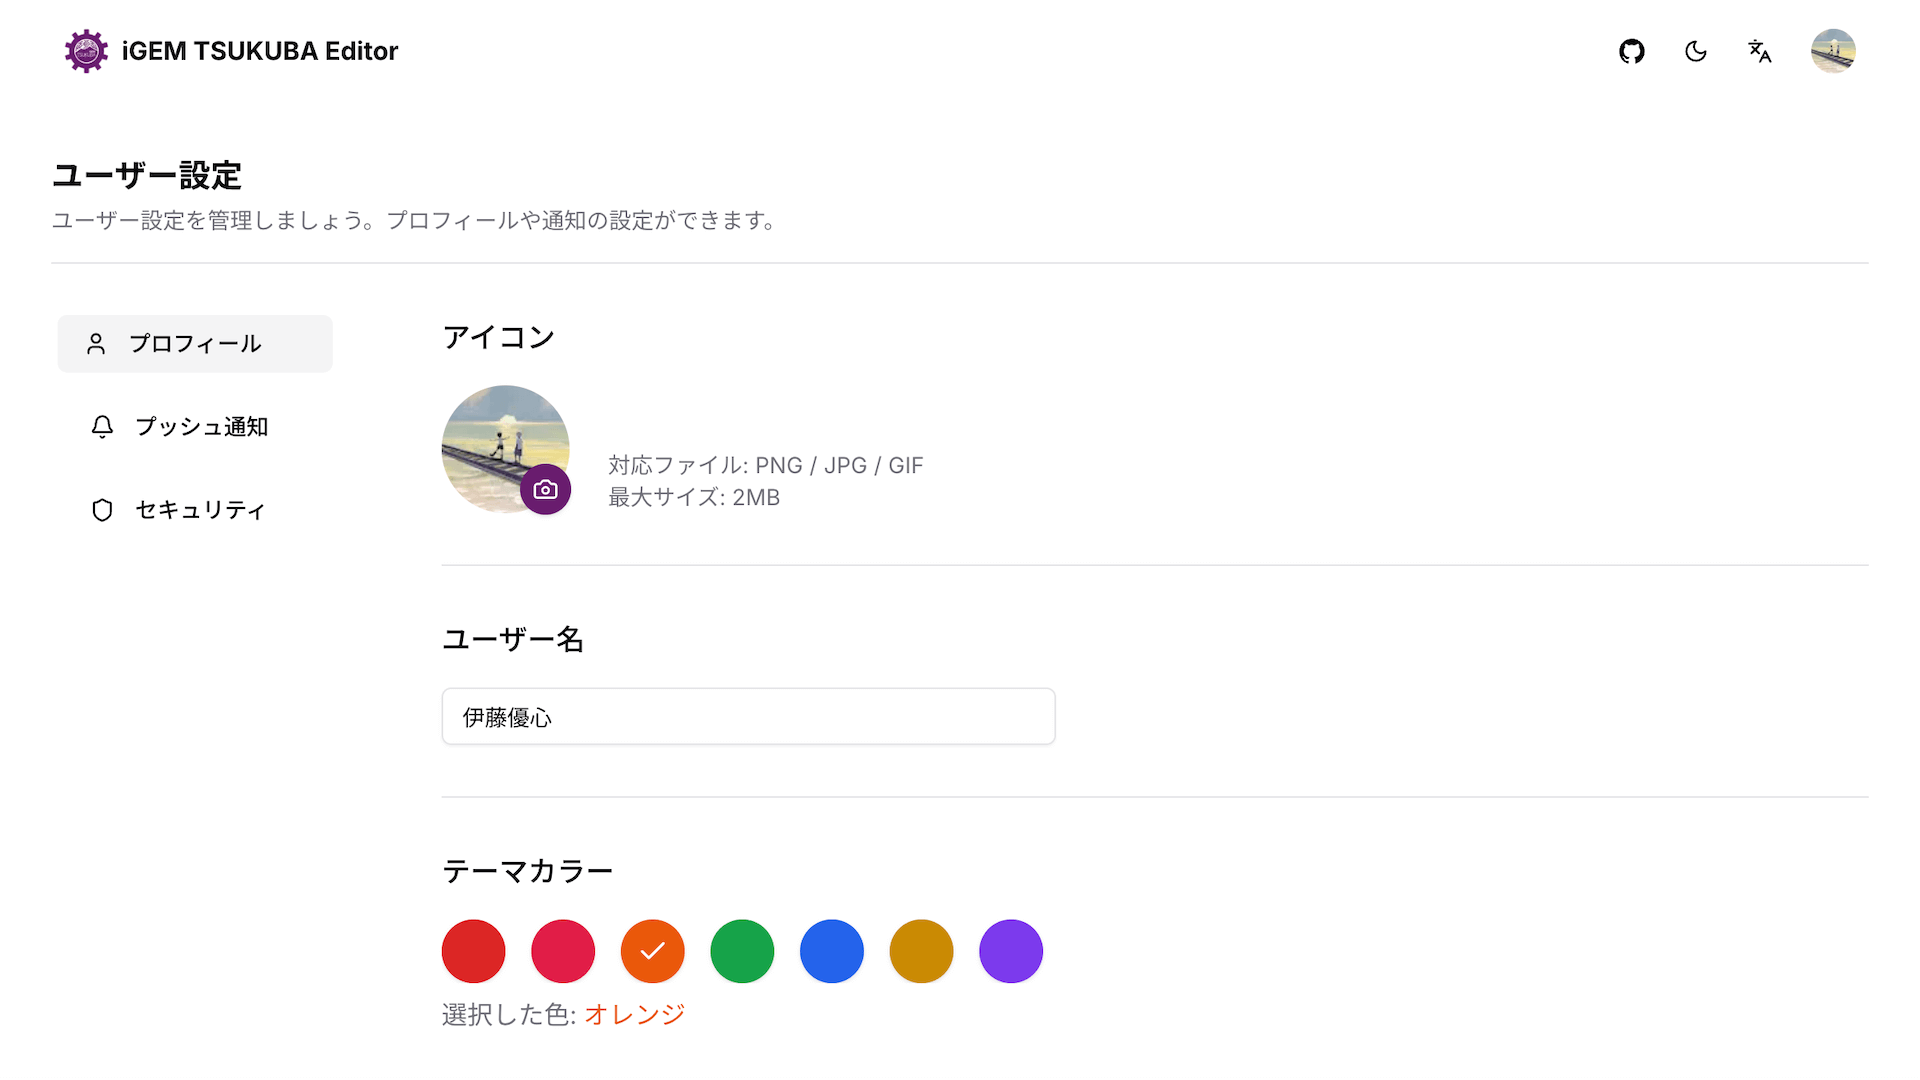Select the red theme color
The height and width of the screenshot is (1080, 1920).
[473, 951]
